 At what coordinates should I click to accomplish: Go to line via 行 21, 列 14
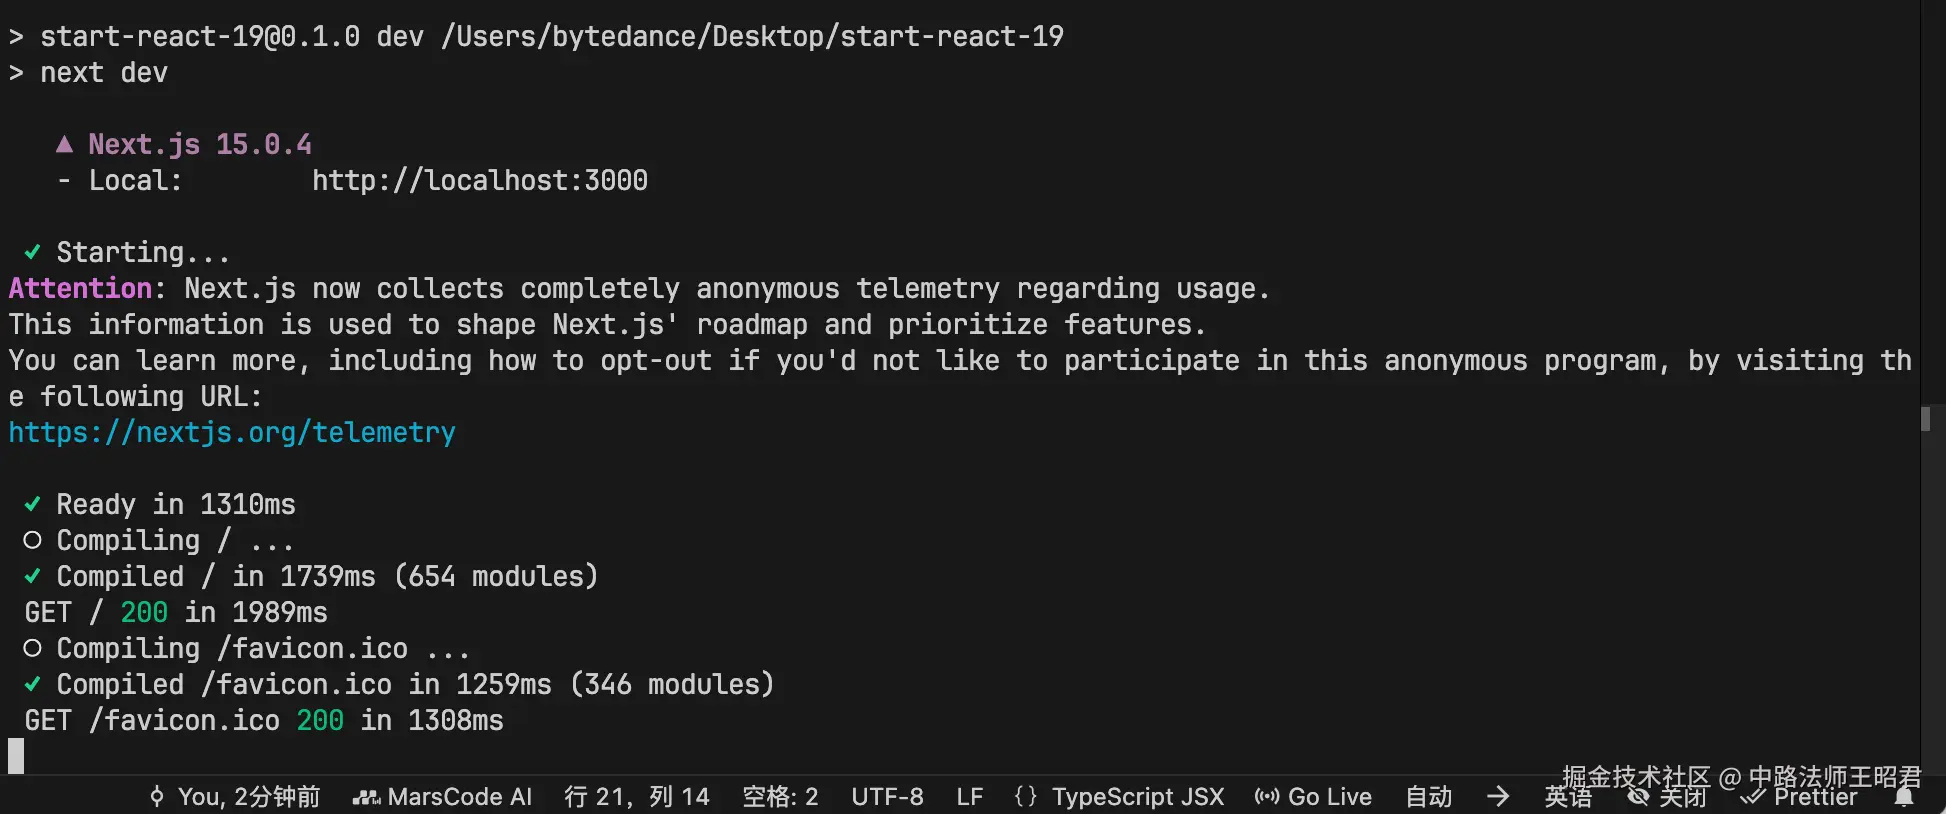(637, 797)
